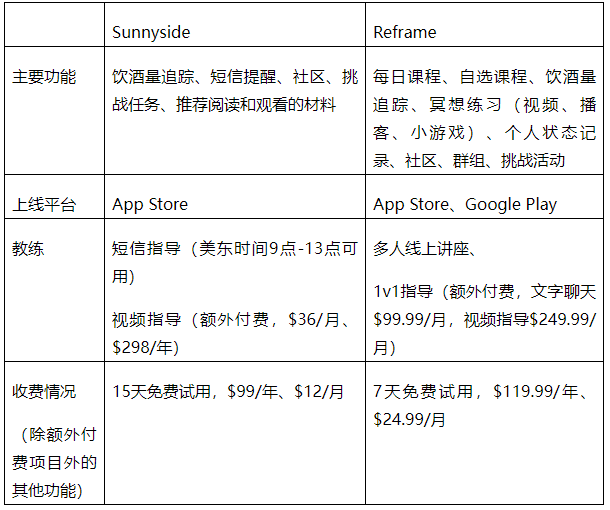The width and height of the screenshot is (610, 510).
Task: Select the empty top-left table cell
Action: (55, 30)
